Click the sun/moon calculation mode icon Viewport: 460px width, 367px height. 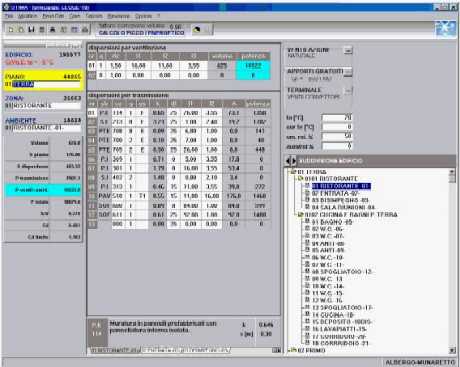(197, 30)
